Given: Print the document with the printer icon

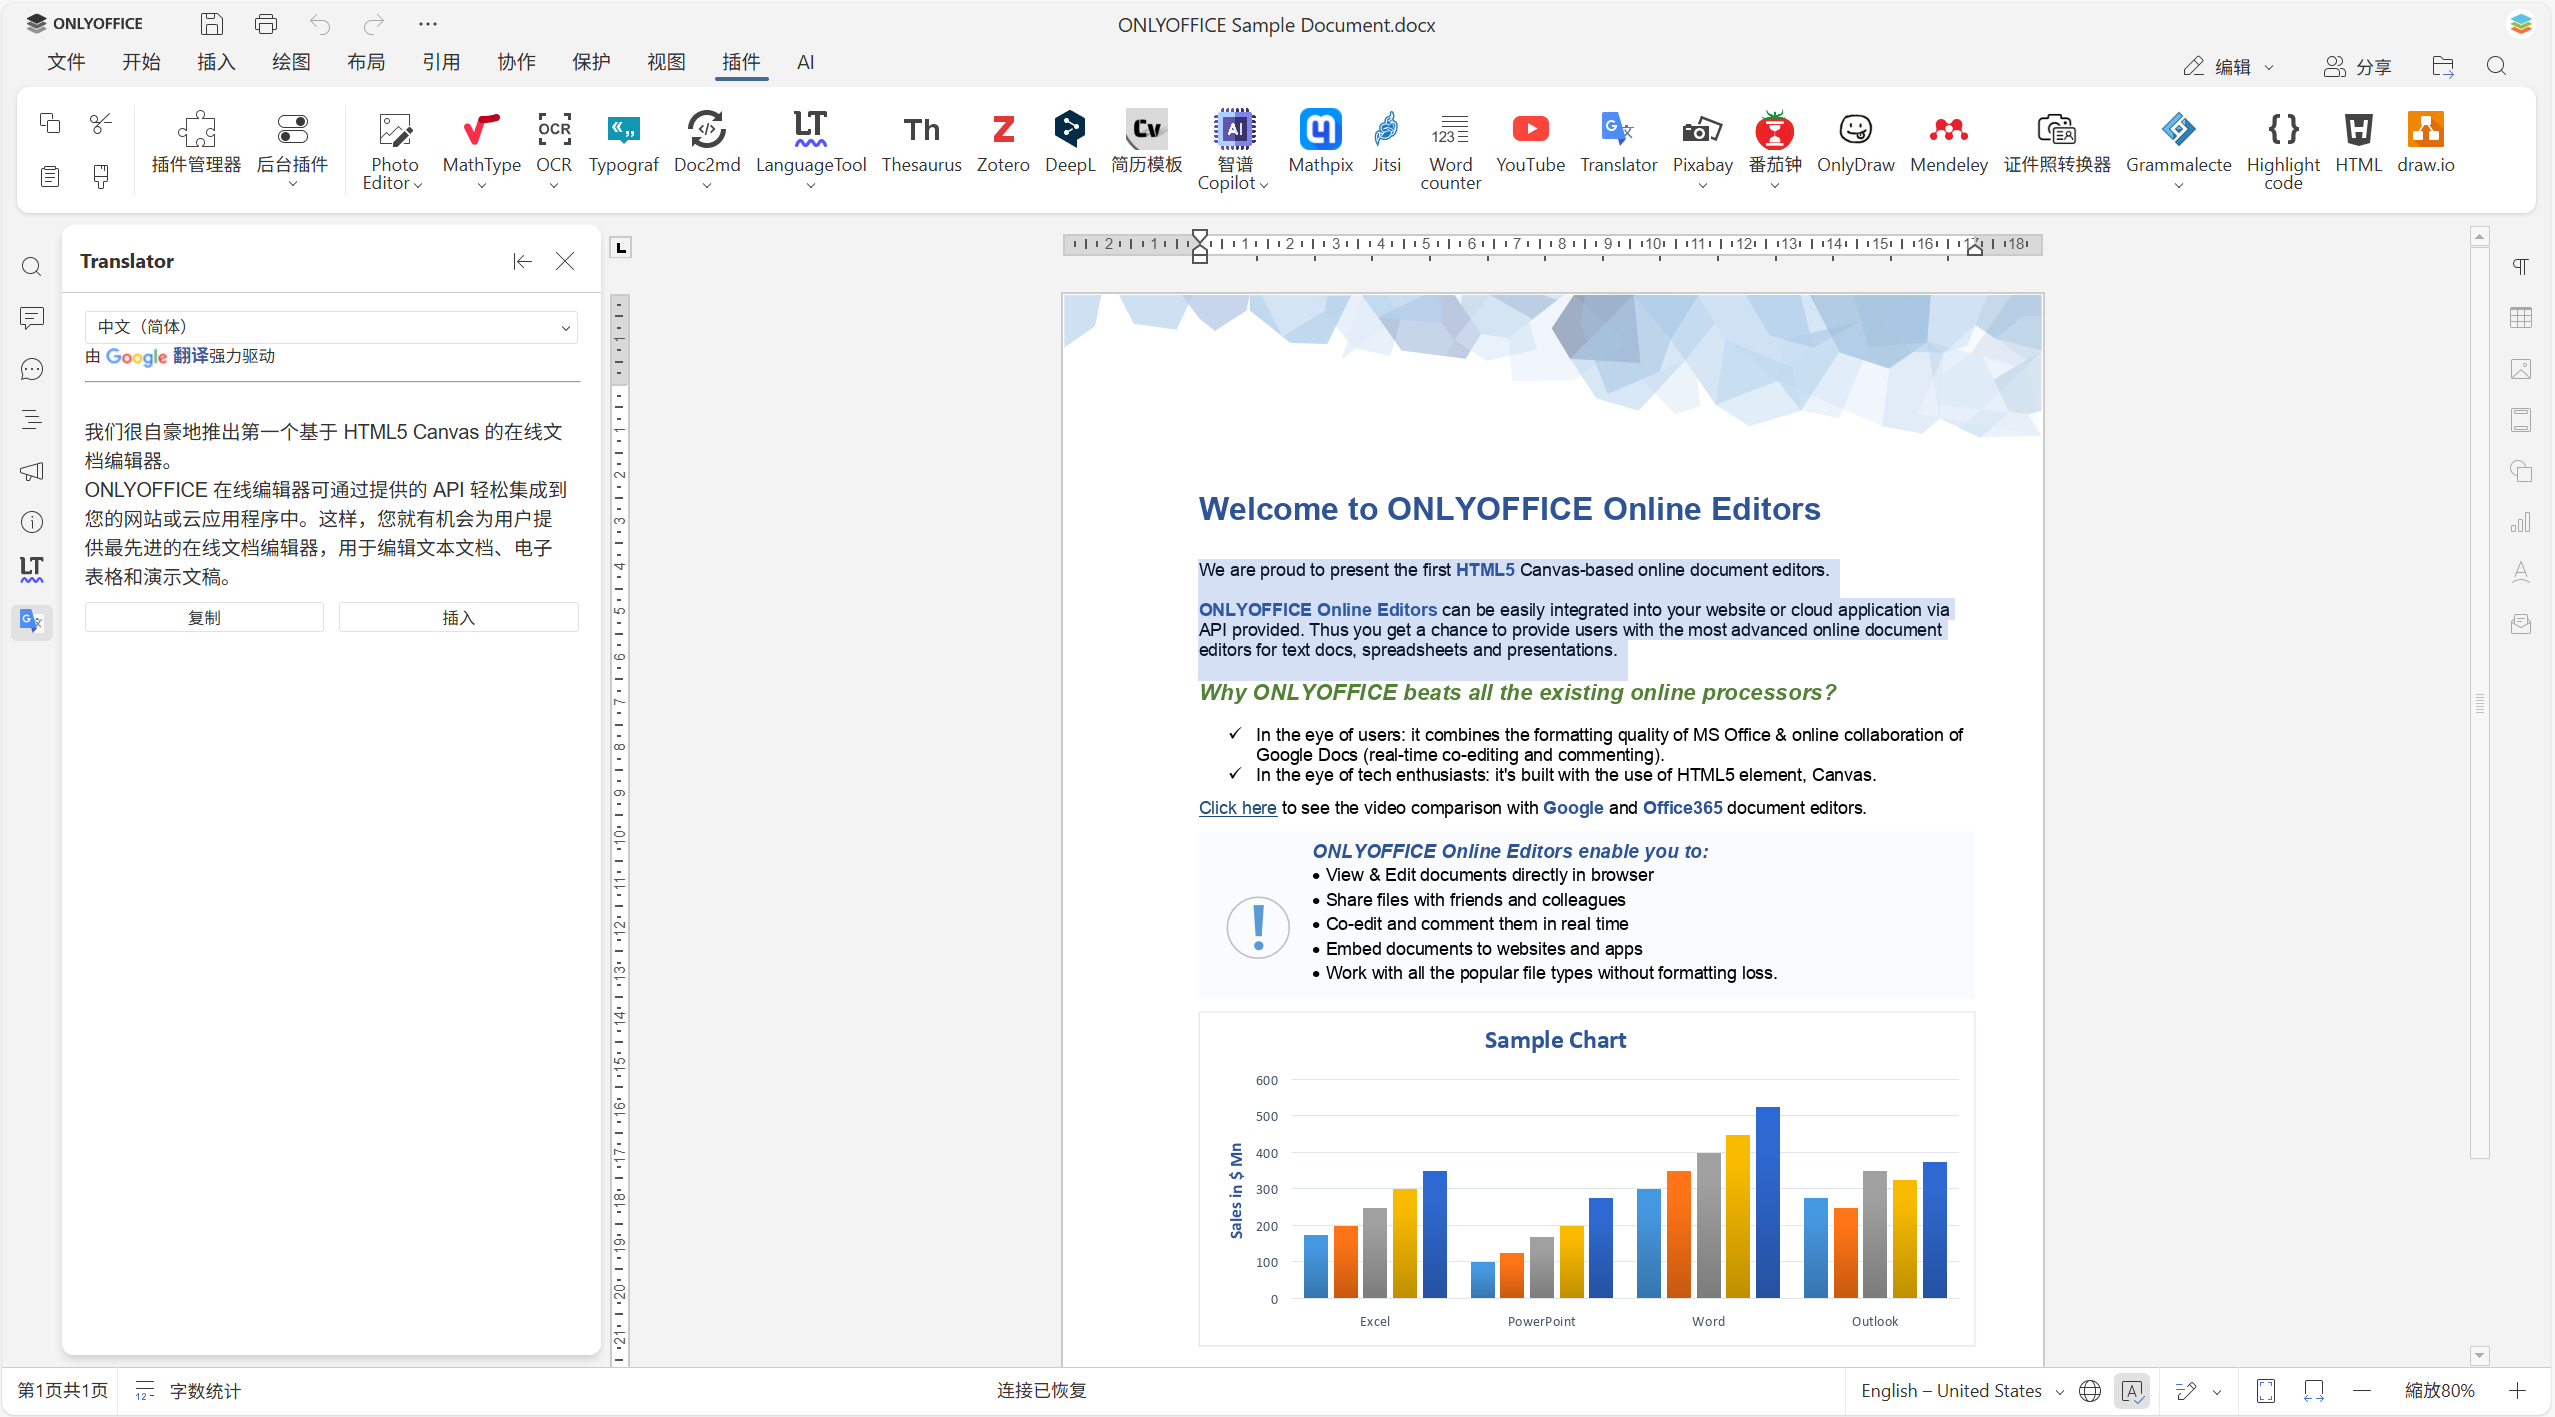Looking at the screenshot, I should point(266,24).
